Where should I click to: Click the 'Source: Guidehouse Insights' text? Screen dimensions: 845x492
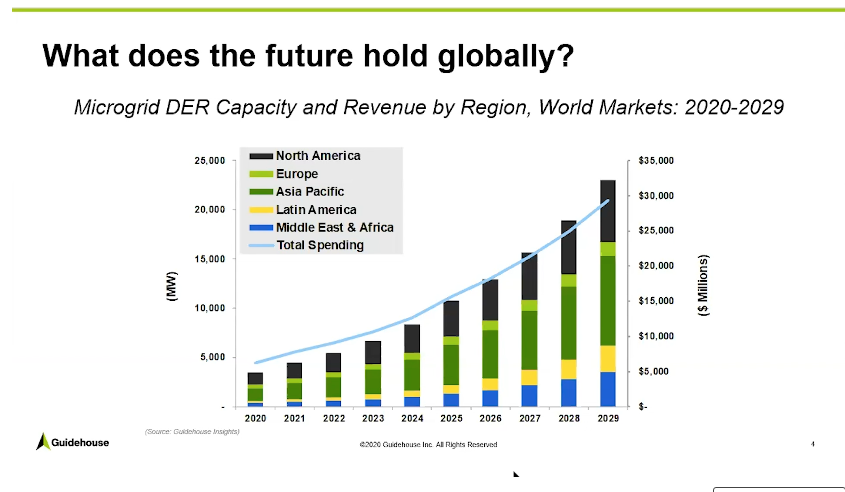(x=192, y=431)
